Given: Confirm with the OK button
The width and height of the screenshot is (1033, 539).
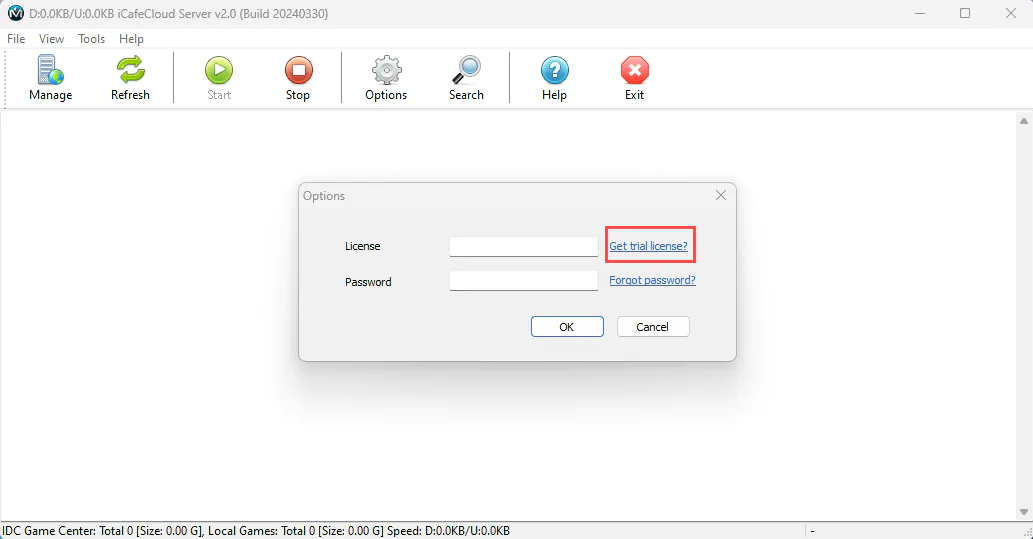Looking at the screenshot, I should pyautogui.click(x=567, y=327).
